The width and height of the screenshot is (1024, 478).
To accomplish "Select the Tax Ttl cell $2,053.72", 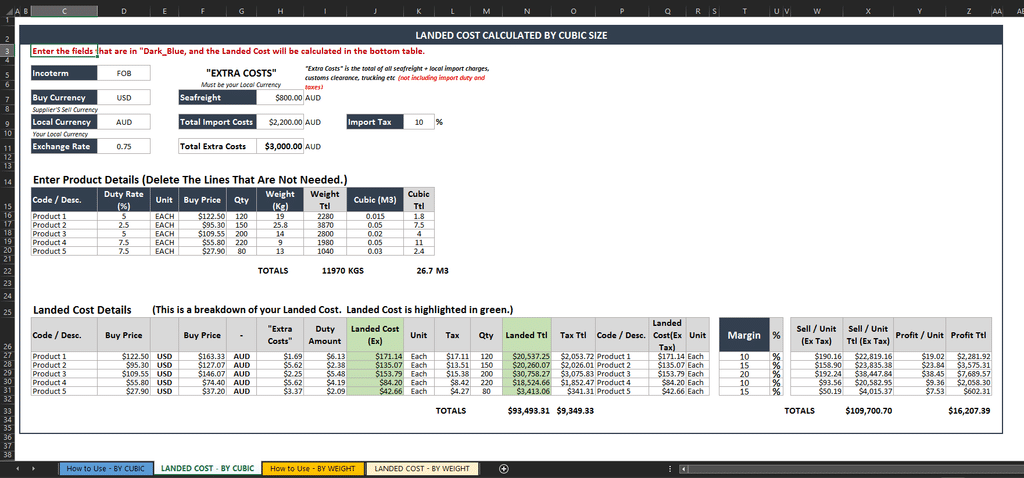I will (x=573, y=357).
